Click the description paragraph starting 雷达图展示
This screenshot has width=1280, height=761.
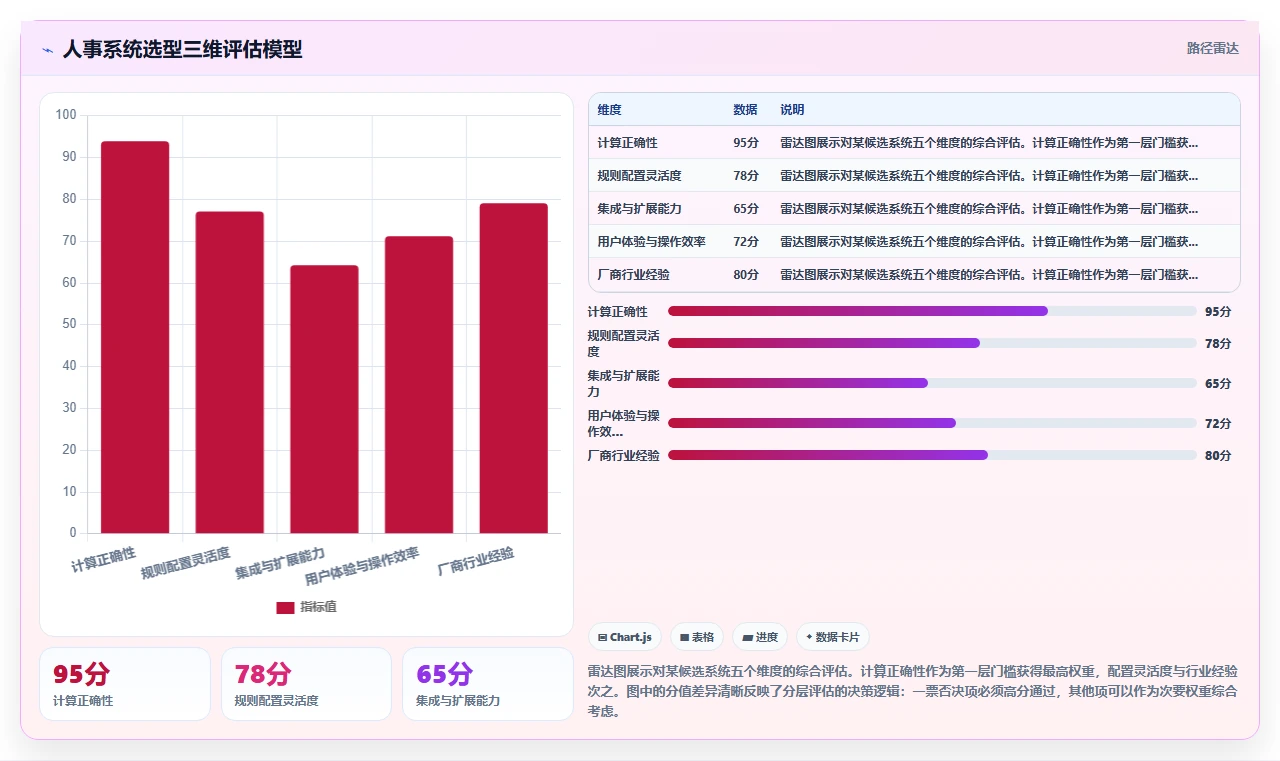(914, 691)
